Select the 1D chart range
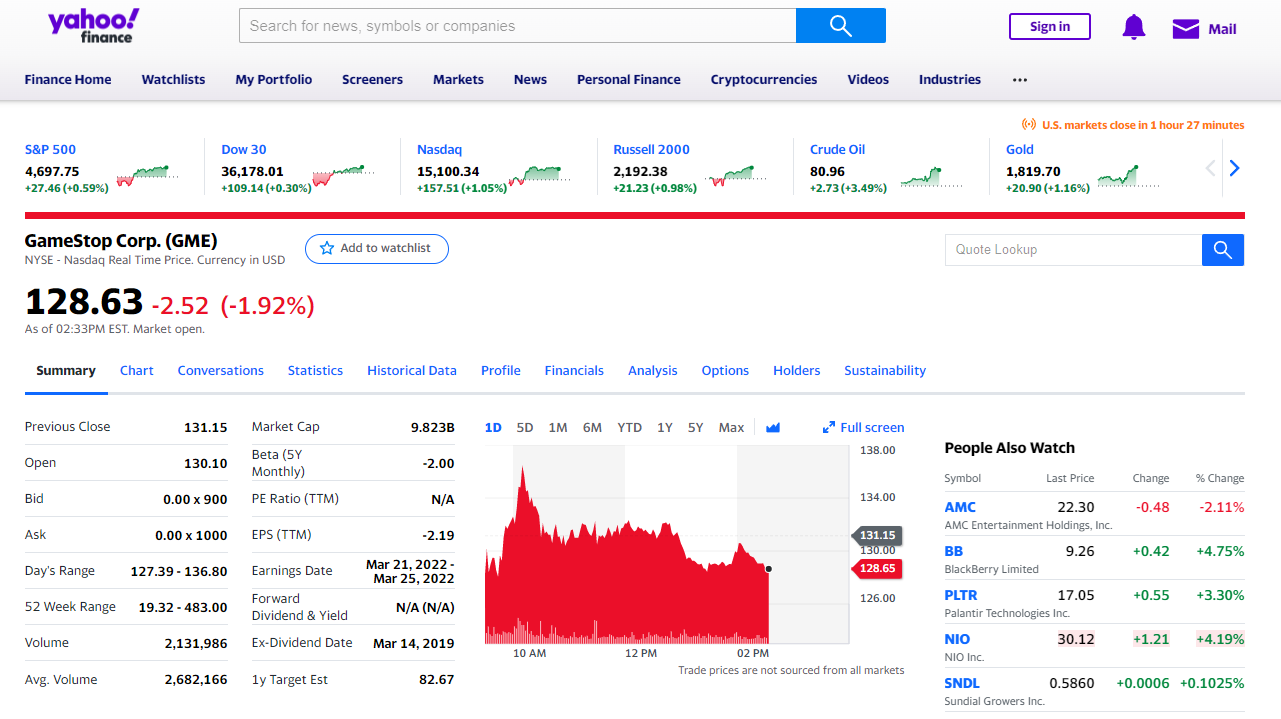Viewport: 1281px width, 719px height. [x=493, y=428]
